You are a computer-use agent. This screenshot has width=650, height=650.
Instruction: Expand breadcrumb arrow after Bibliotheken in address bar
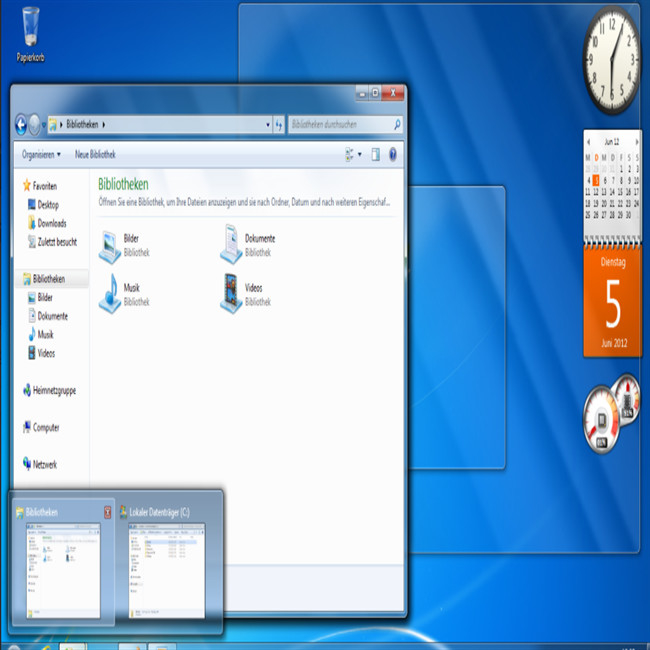pyautogui.click(x=104, y=124)
